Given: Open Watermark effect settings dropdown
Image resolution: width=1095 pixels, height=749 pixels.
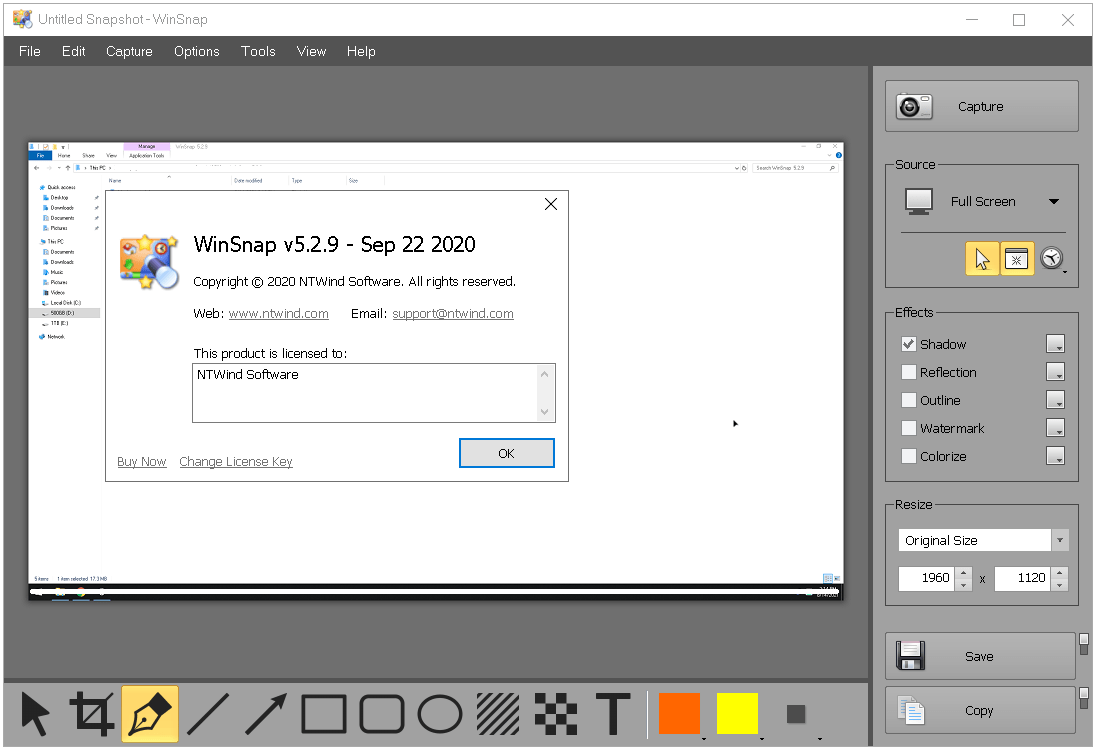Looking at the screenshot, I should pyautogui.click(x=1055, y=427).
